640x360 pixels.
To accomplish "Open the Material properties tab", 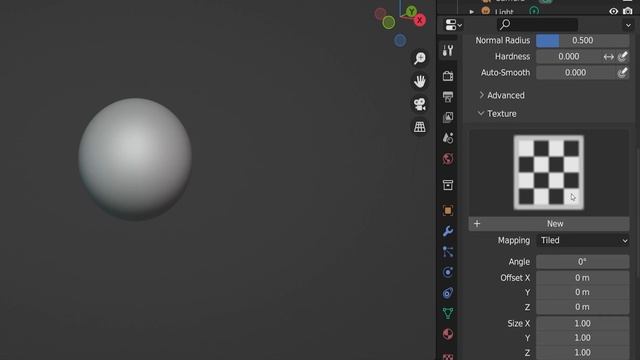I will coord(448,334).
